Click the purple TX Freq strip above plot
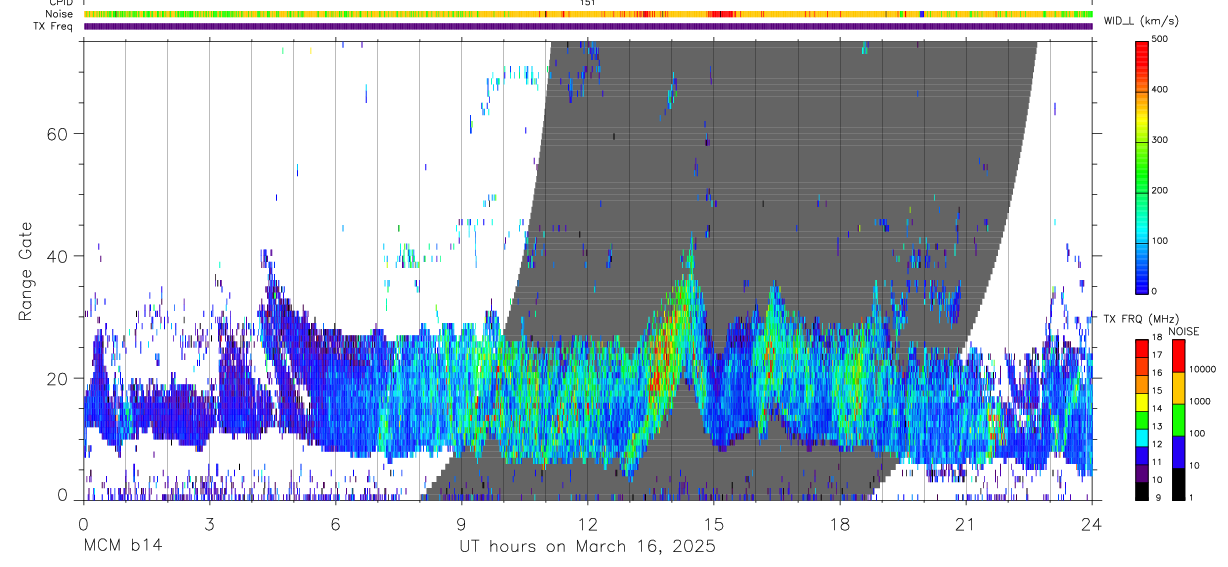The height and width of the screenshot is (567, 1228). pyautogui.click(x=588, y=26)
